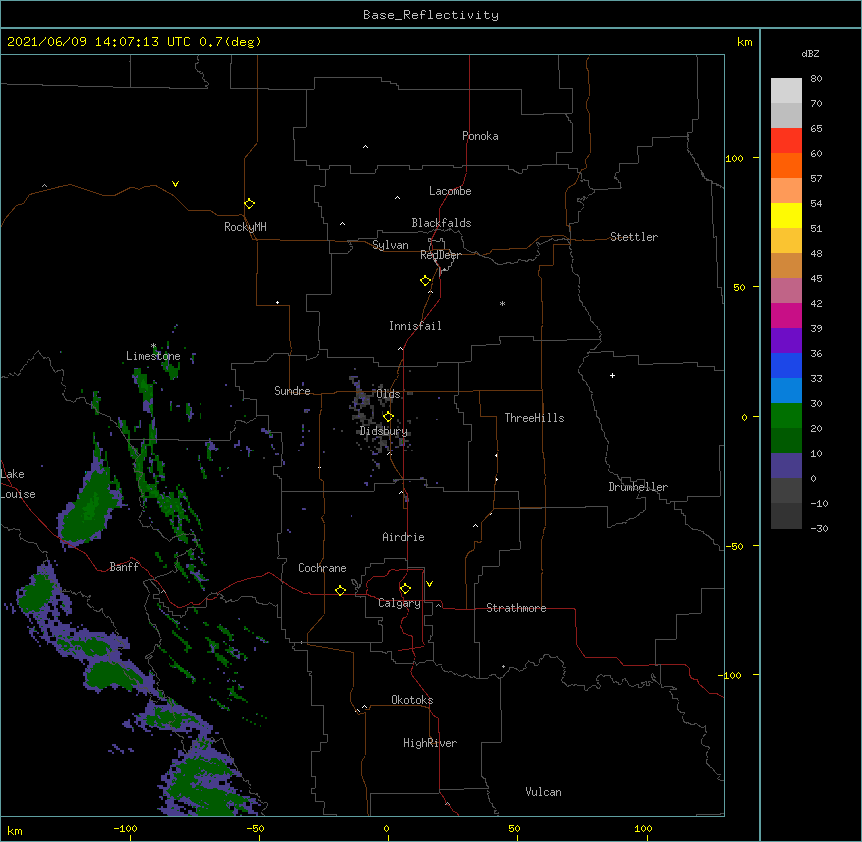
Task: Select the yellow diamond marker below Cochrane
Action: tap(340, 590)
